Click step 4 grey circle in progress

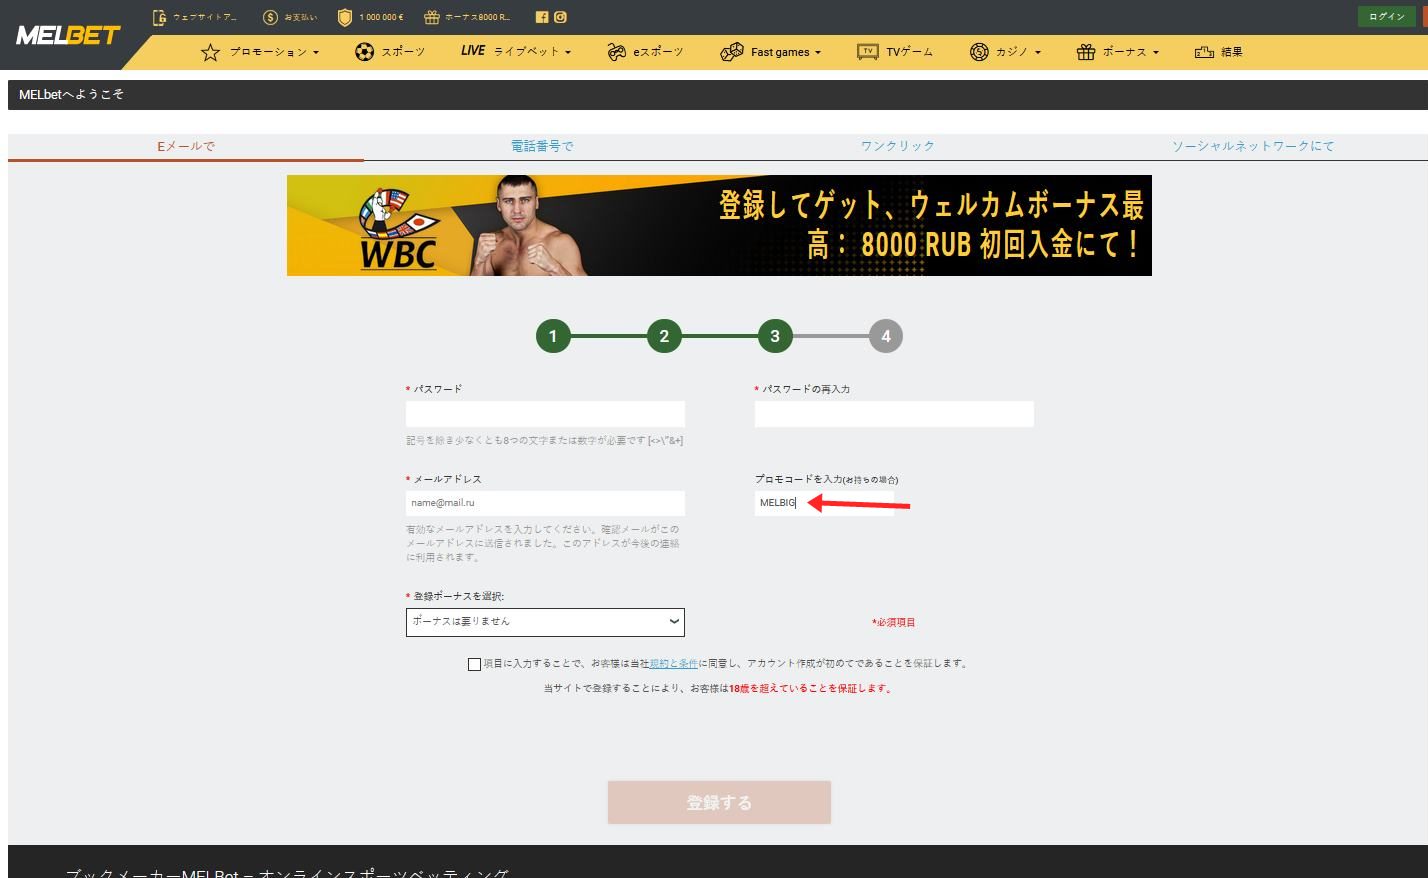pyautogui.click(x=886, y=336)
